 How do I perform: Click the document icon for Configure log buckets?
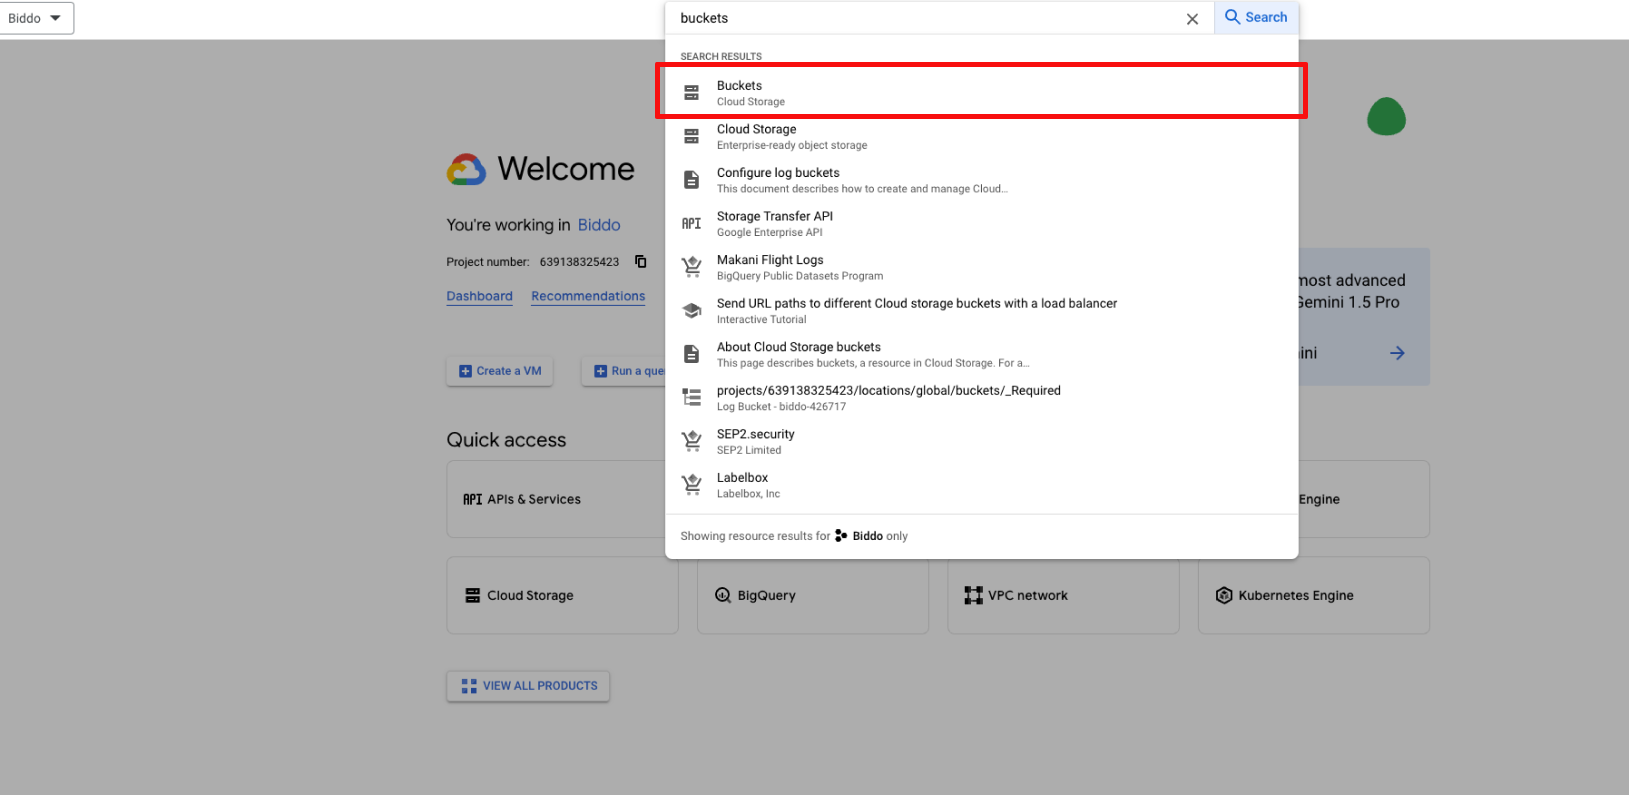click(691, 180)
